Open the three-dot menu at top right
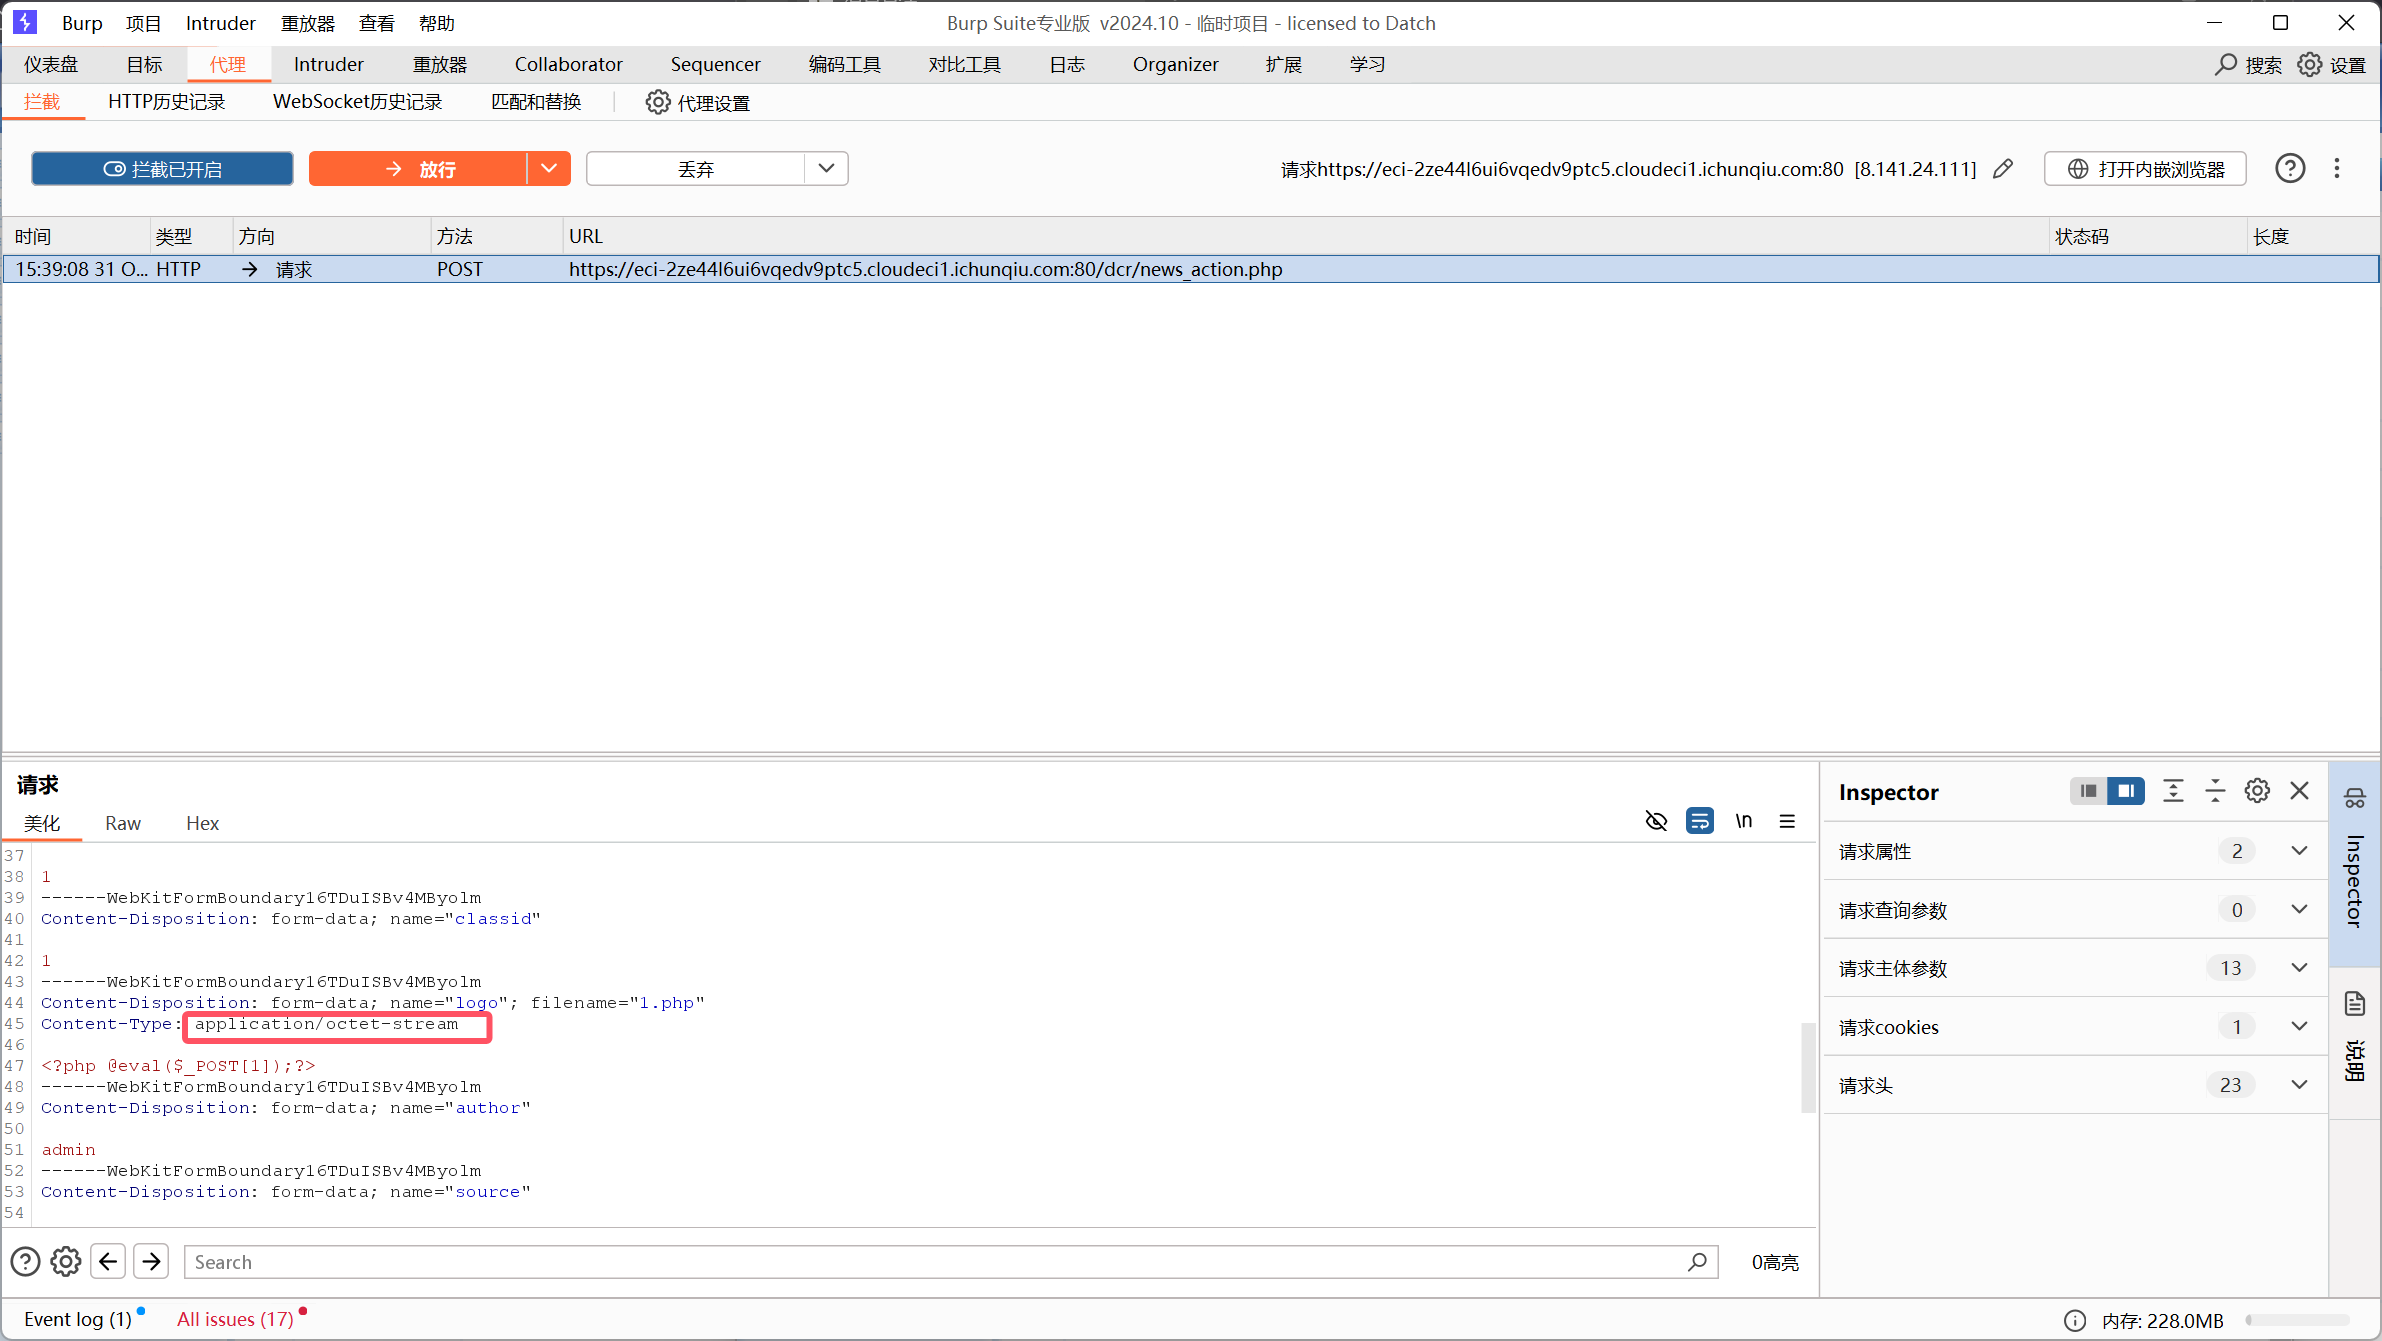 [x=2338, y=168]
